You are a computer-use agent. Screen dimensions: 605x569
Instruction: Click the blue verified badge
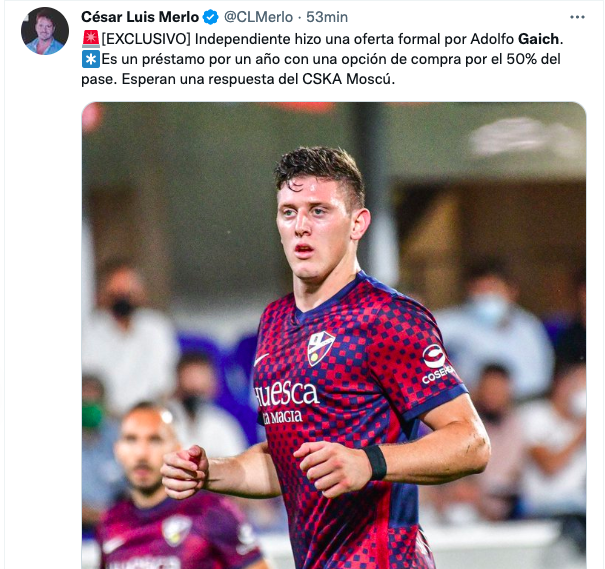click(x=211, y=17)
